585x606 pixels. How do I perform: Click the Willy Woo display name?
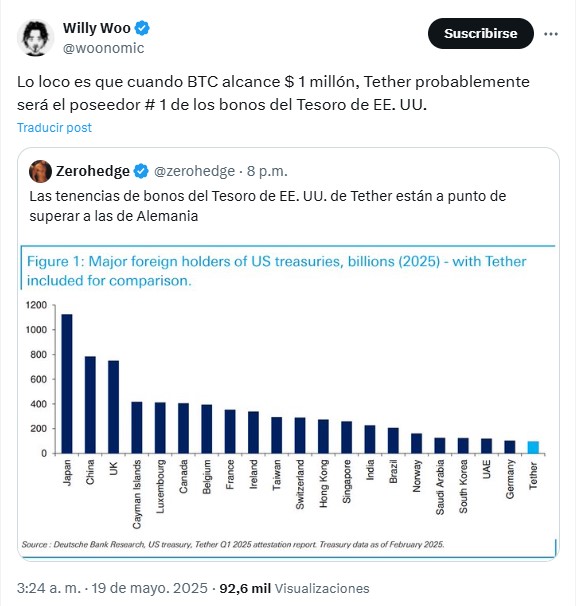pos(97,28)
